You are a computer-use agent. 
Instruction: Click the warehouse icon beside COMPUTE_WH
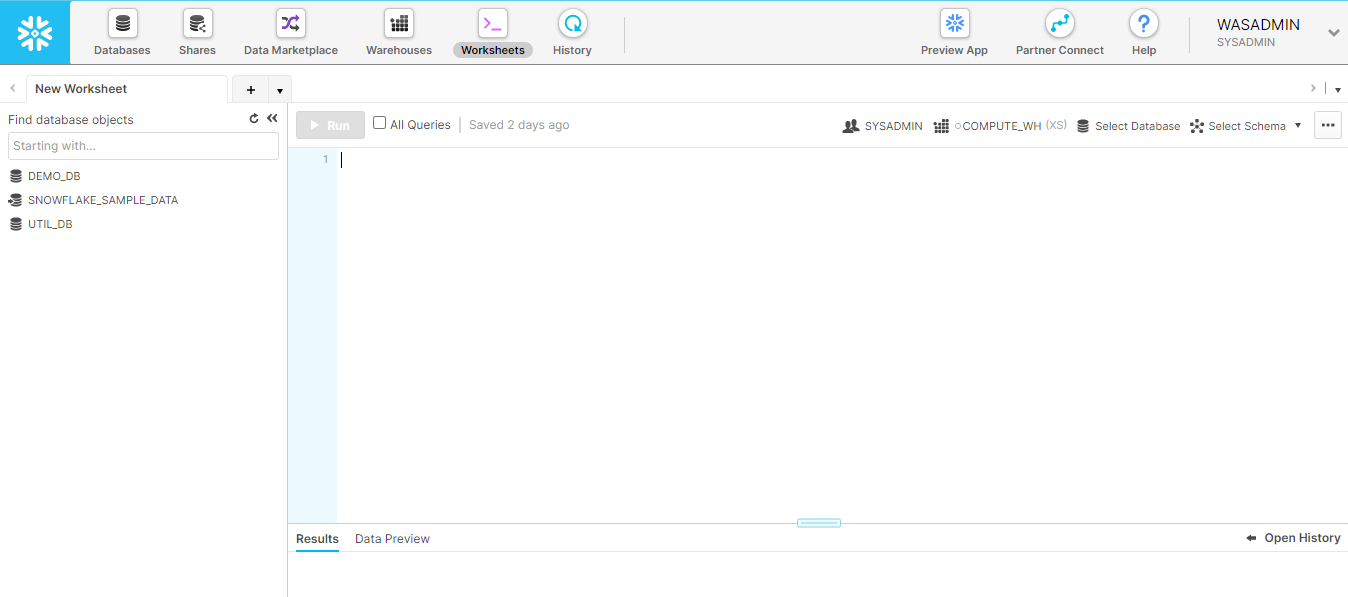pos(941,126)
